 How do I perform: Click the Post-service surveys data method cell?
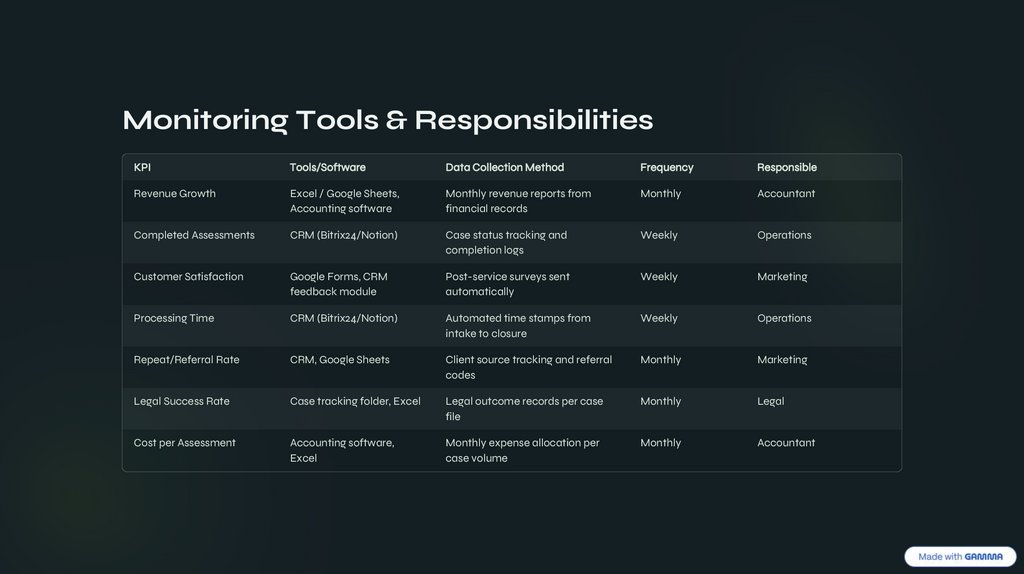click(507, 284)
